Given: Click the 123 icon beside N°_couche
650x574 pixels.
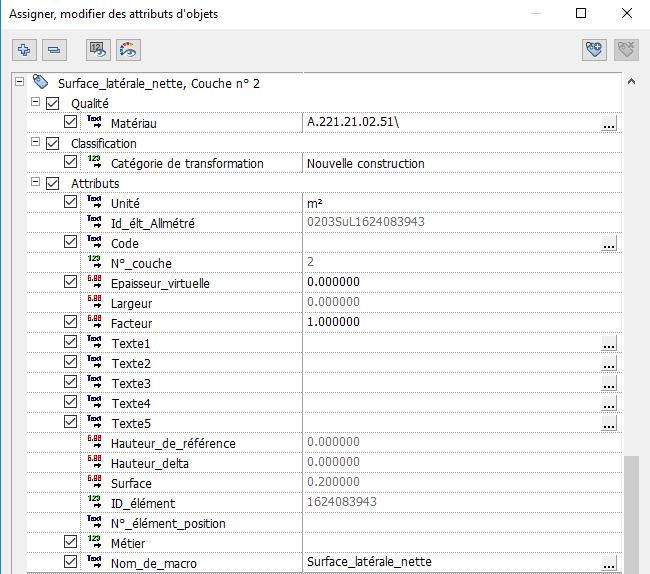Looking at the screenshot, I should 95,262.
